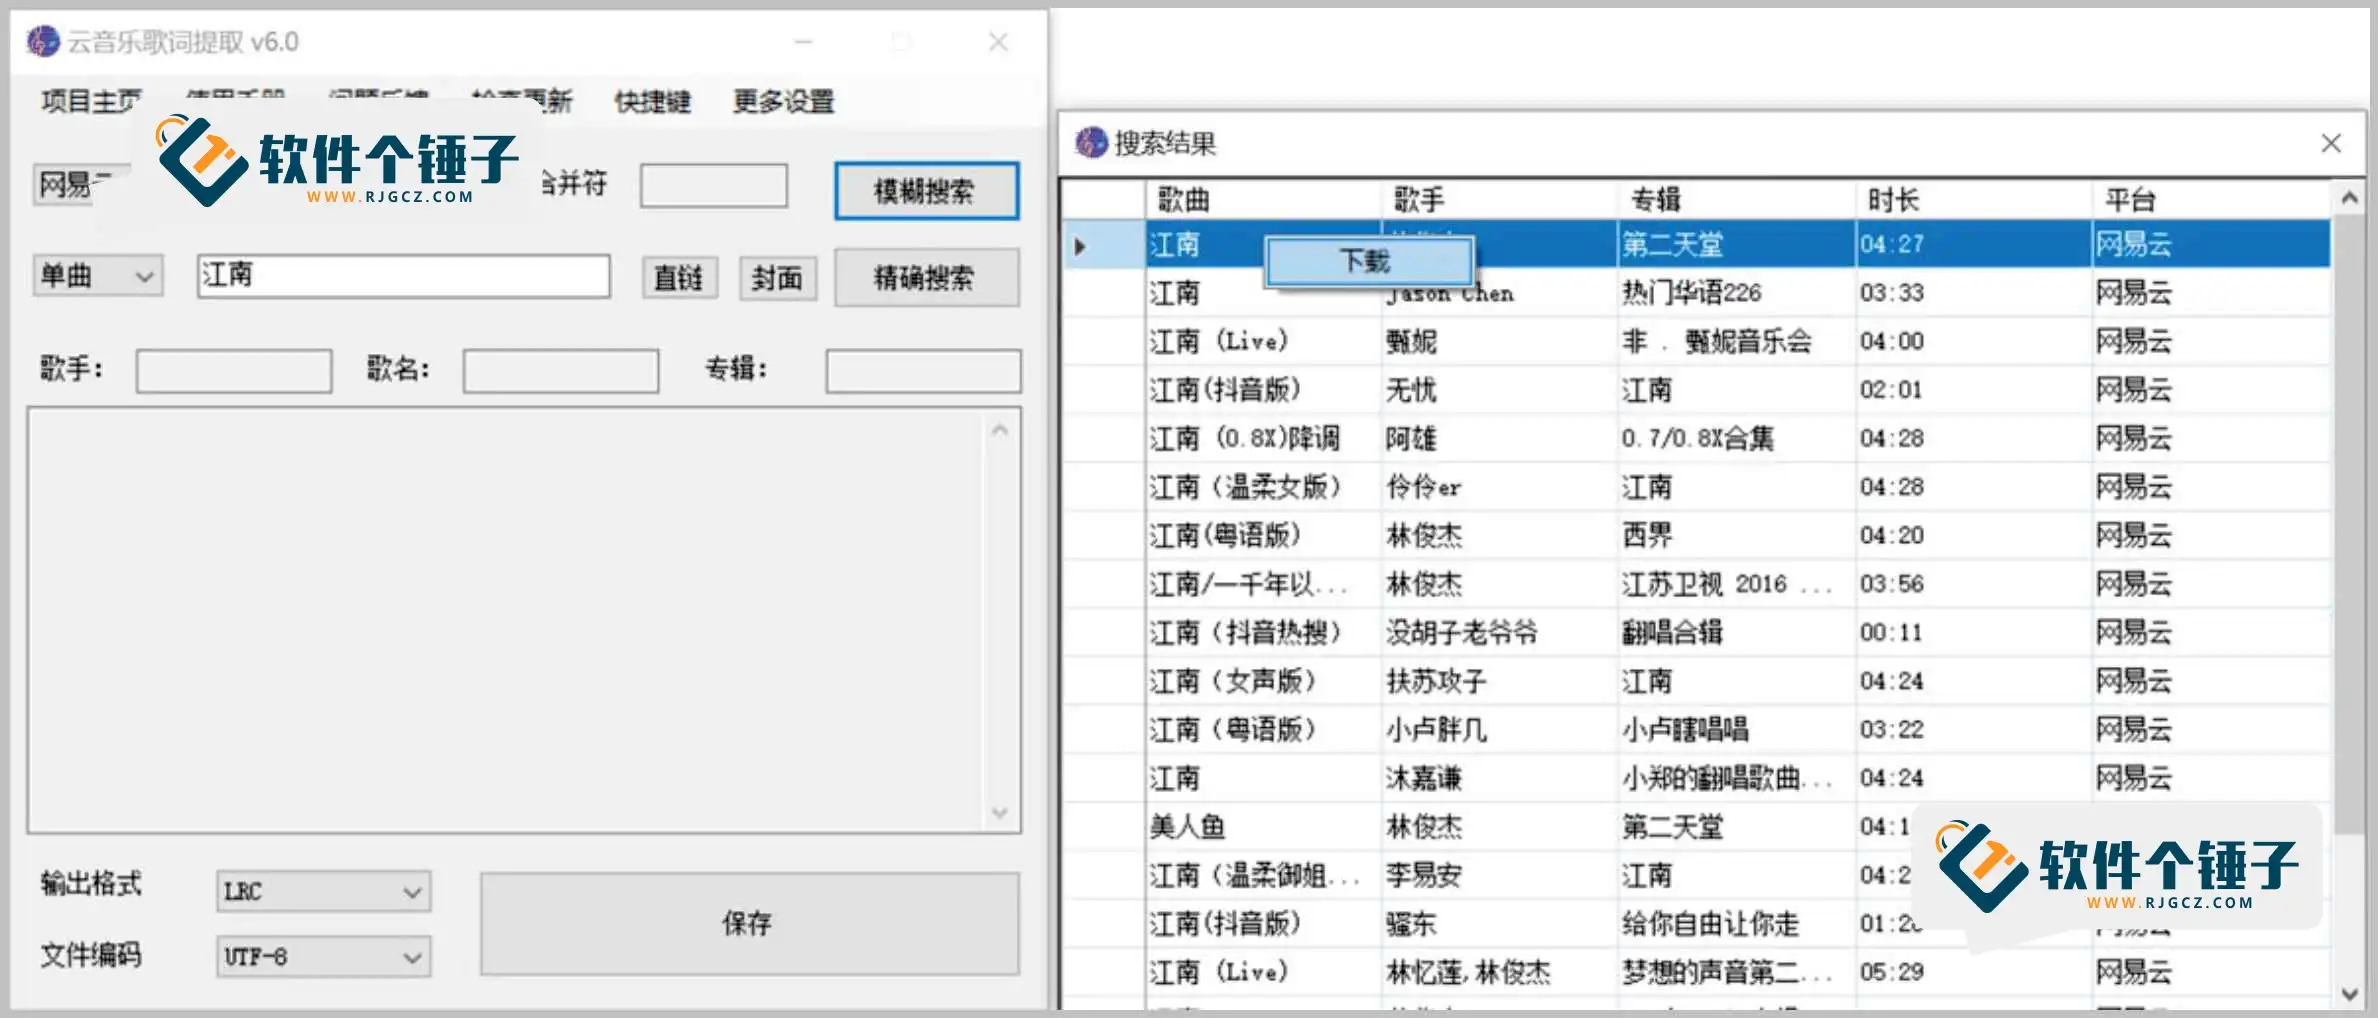This screenshot has height=1018, width=2378.
Task: Click the 模糊搜索 search button
Action: pos(924,190)
